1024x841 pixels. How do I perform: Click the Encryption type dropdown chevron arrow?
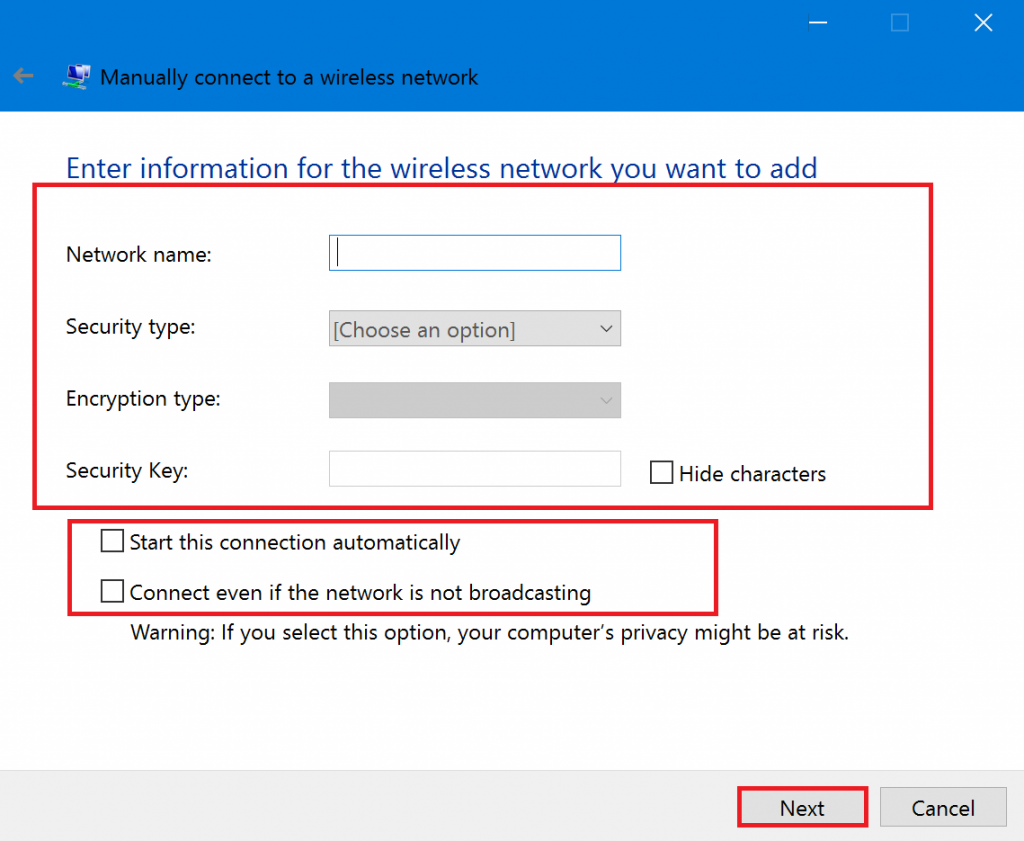(606, 400)
